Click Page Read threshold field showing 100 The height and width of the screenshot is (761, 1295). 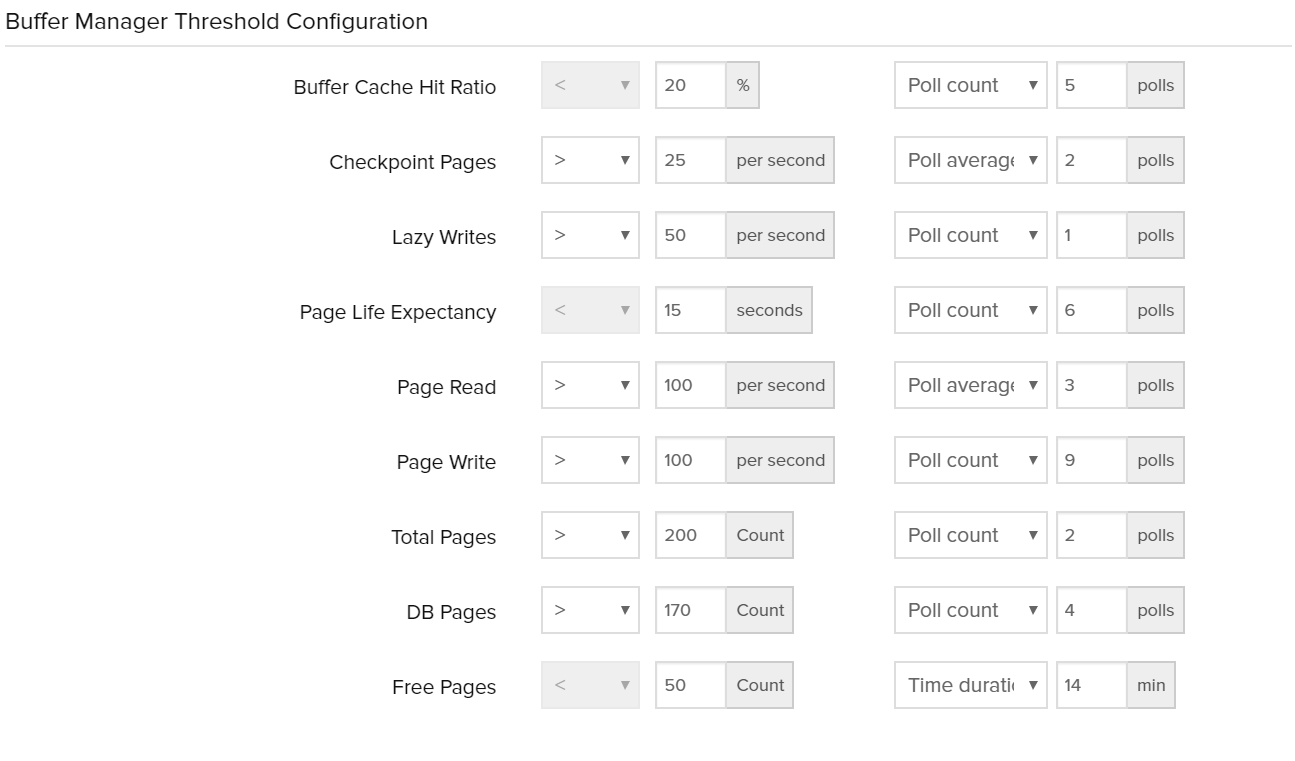691,385
